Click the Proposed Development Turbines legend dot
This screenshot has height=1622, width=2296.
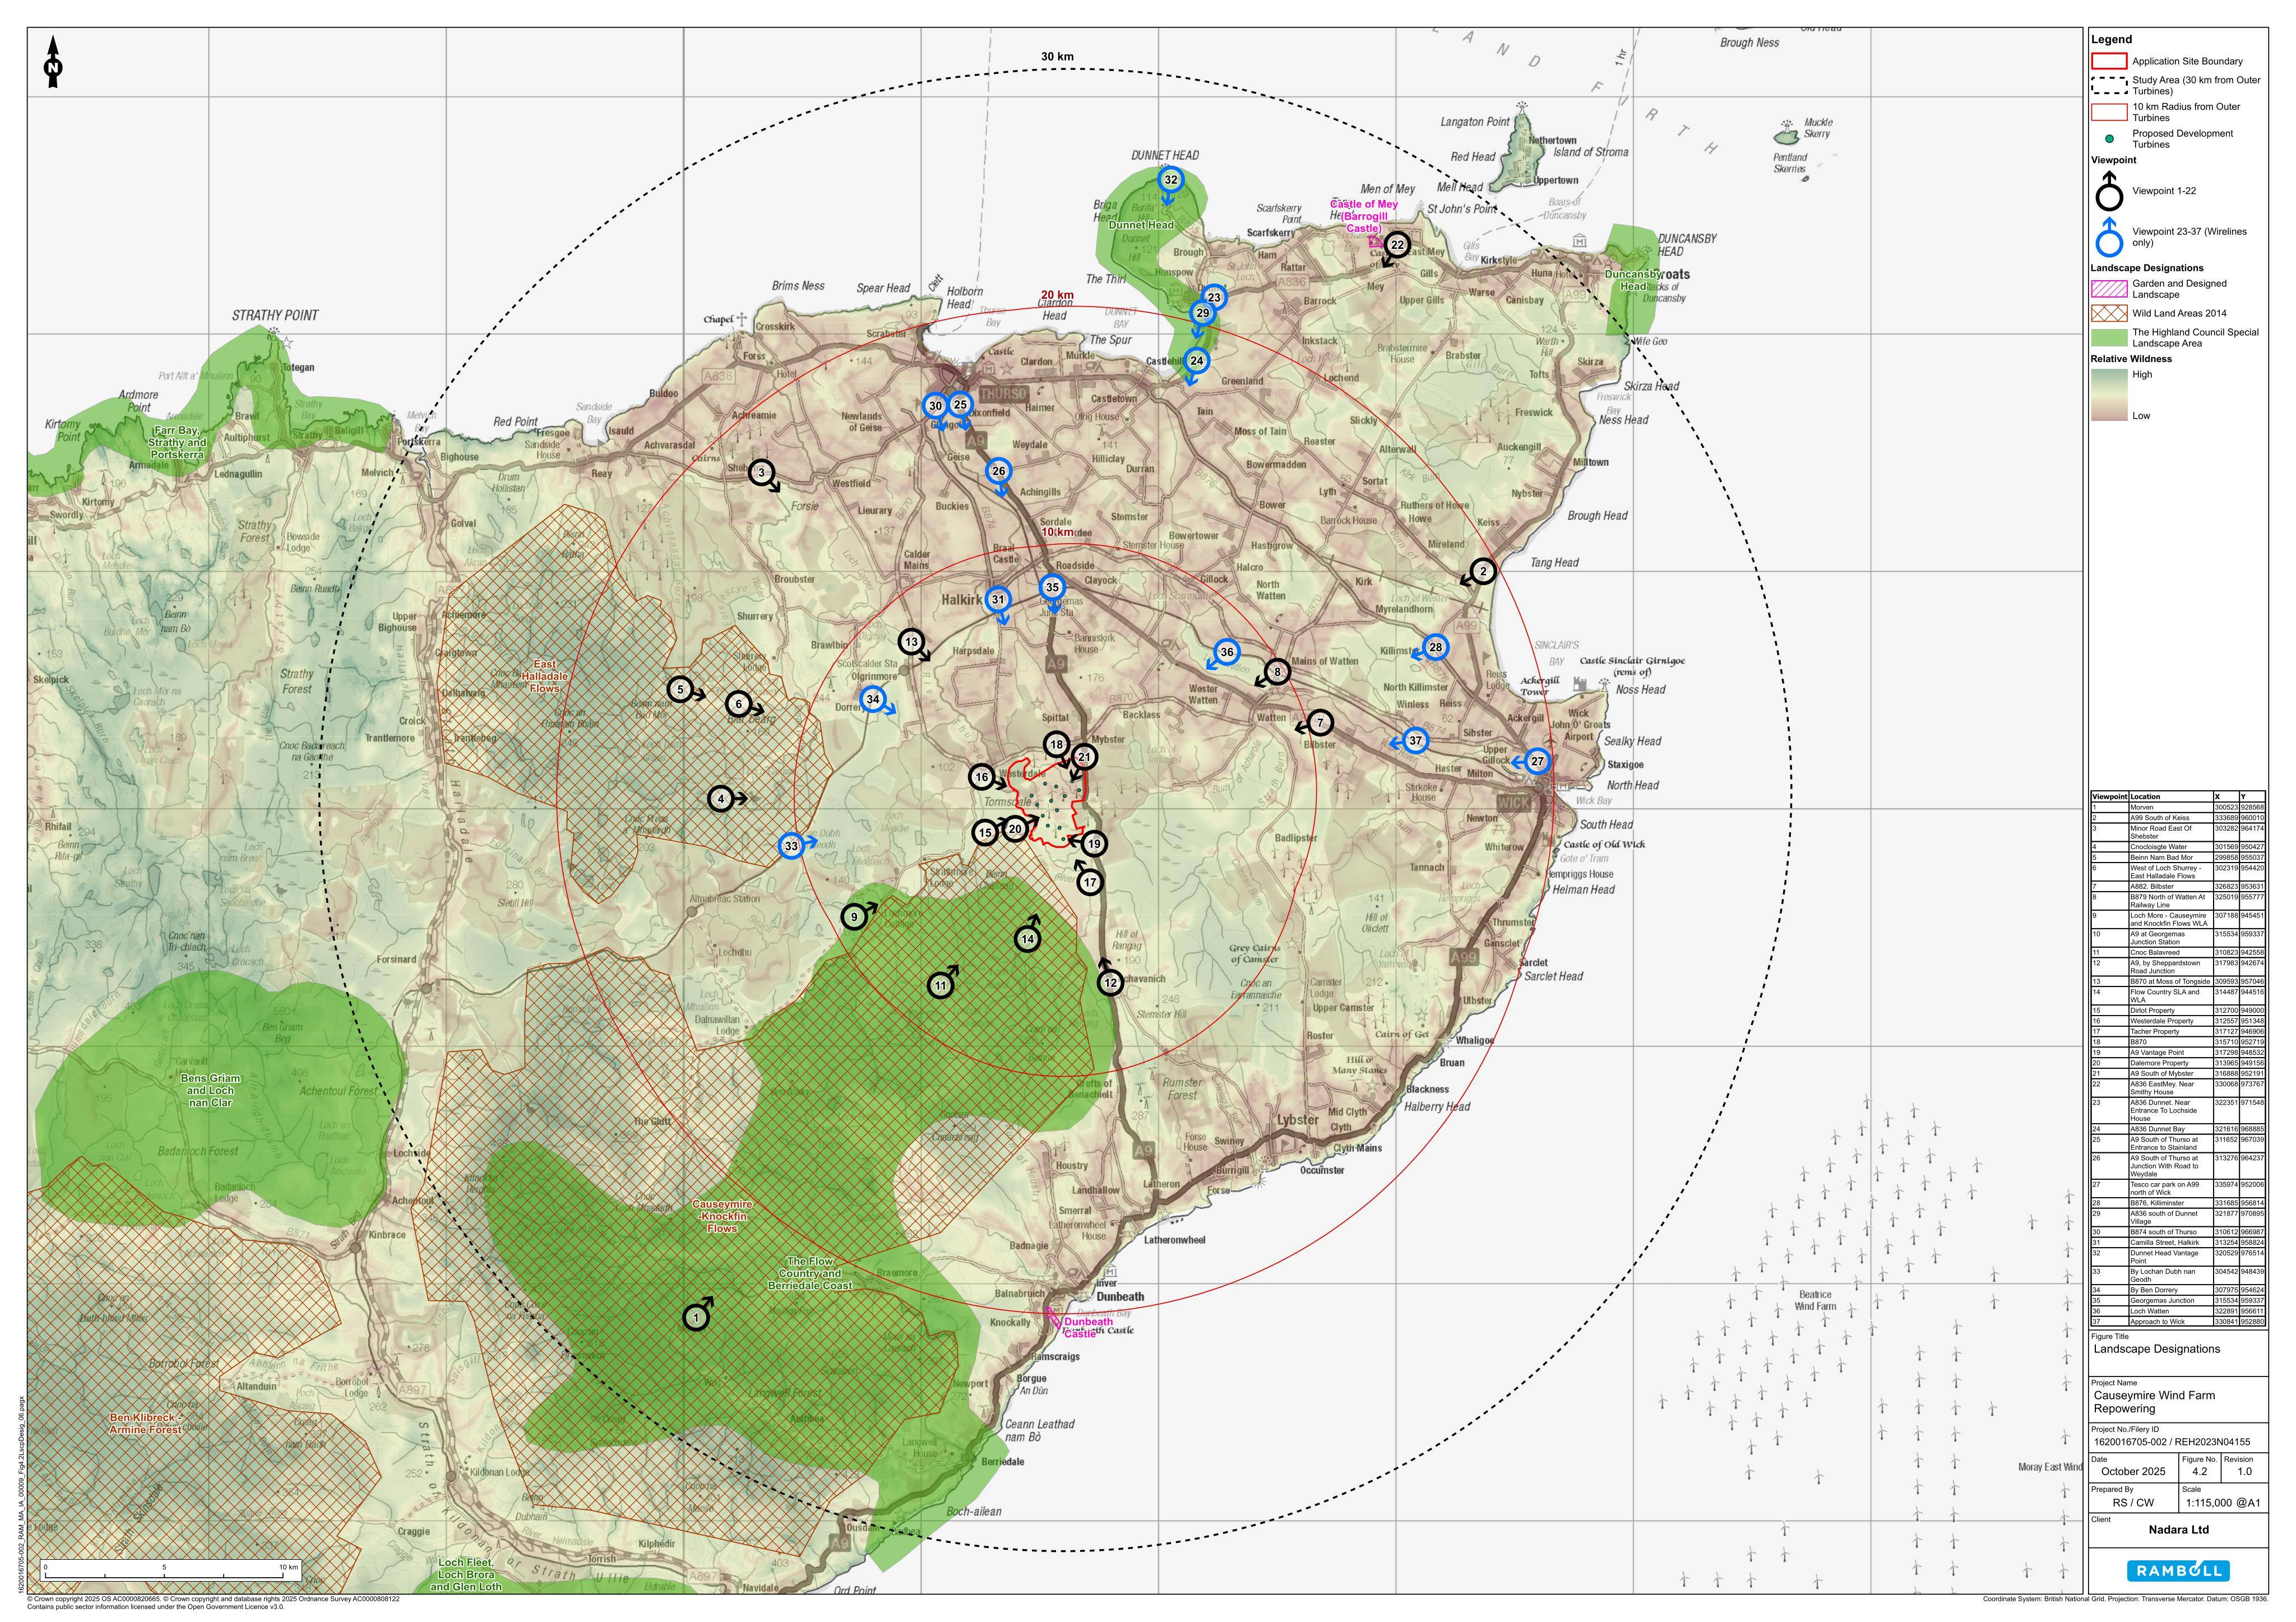(x=2109, y=139)
